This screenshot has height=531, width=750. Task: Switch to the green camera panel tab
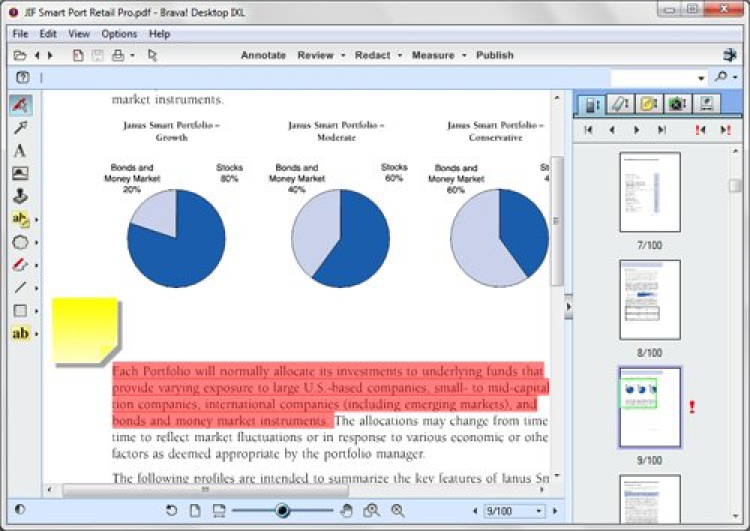pyautogui.click(x=677, y=104)
